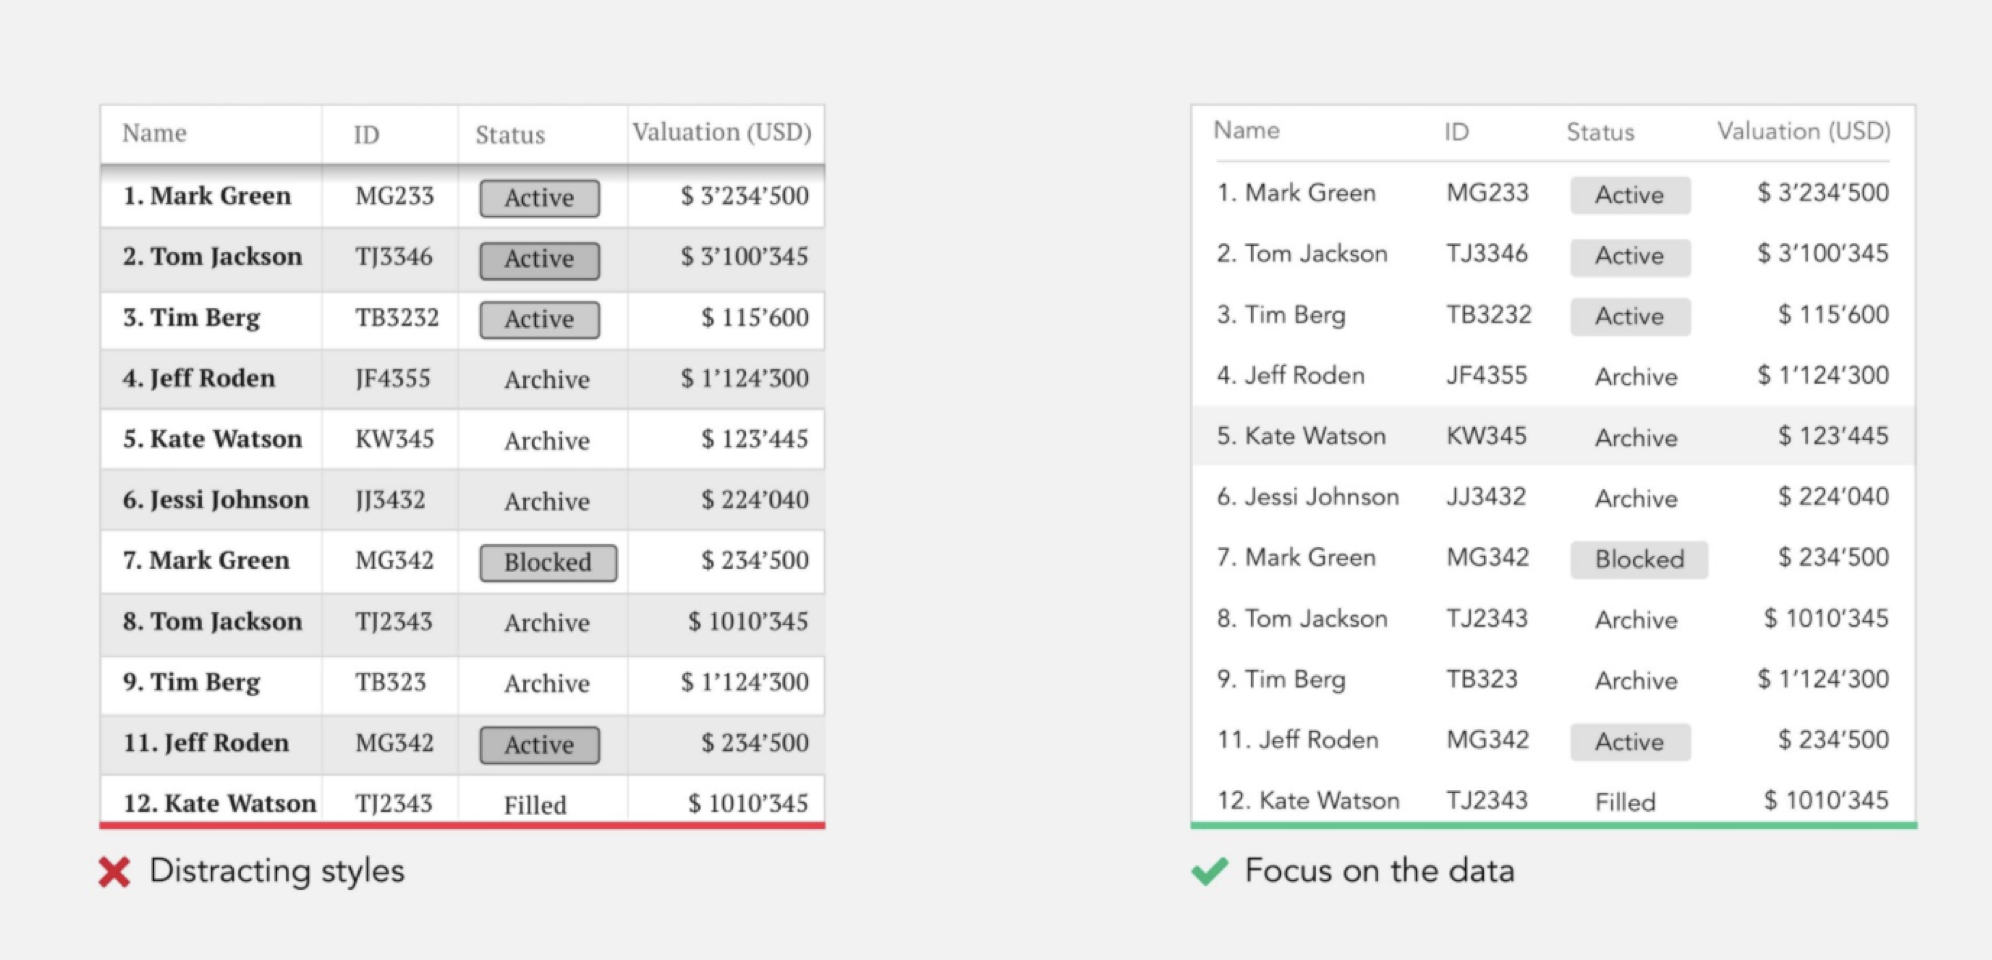Click the Valuation (USD) column header in left table
This screenshot has width=1992, height=960.
coord(722,132)
